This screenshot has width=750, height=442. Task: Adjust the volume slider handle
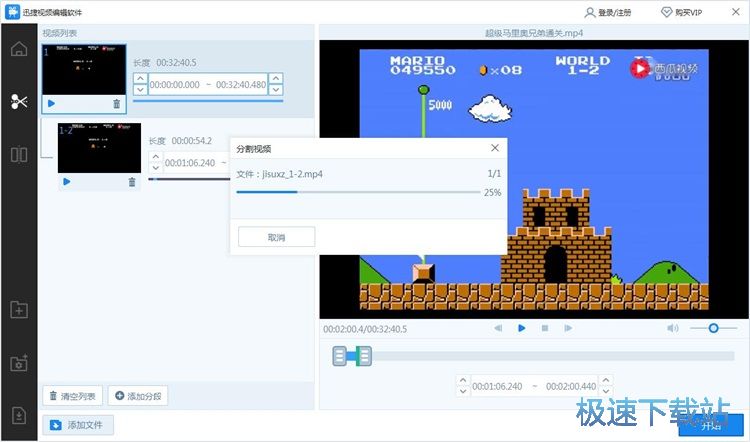713,328
